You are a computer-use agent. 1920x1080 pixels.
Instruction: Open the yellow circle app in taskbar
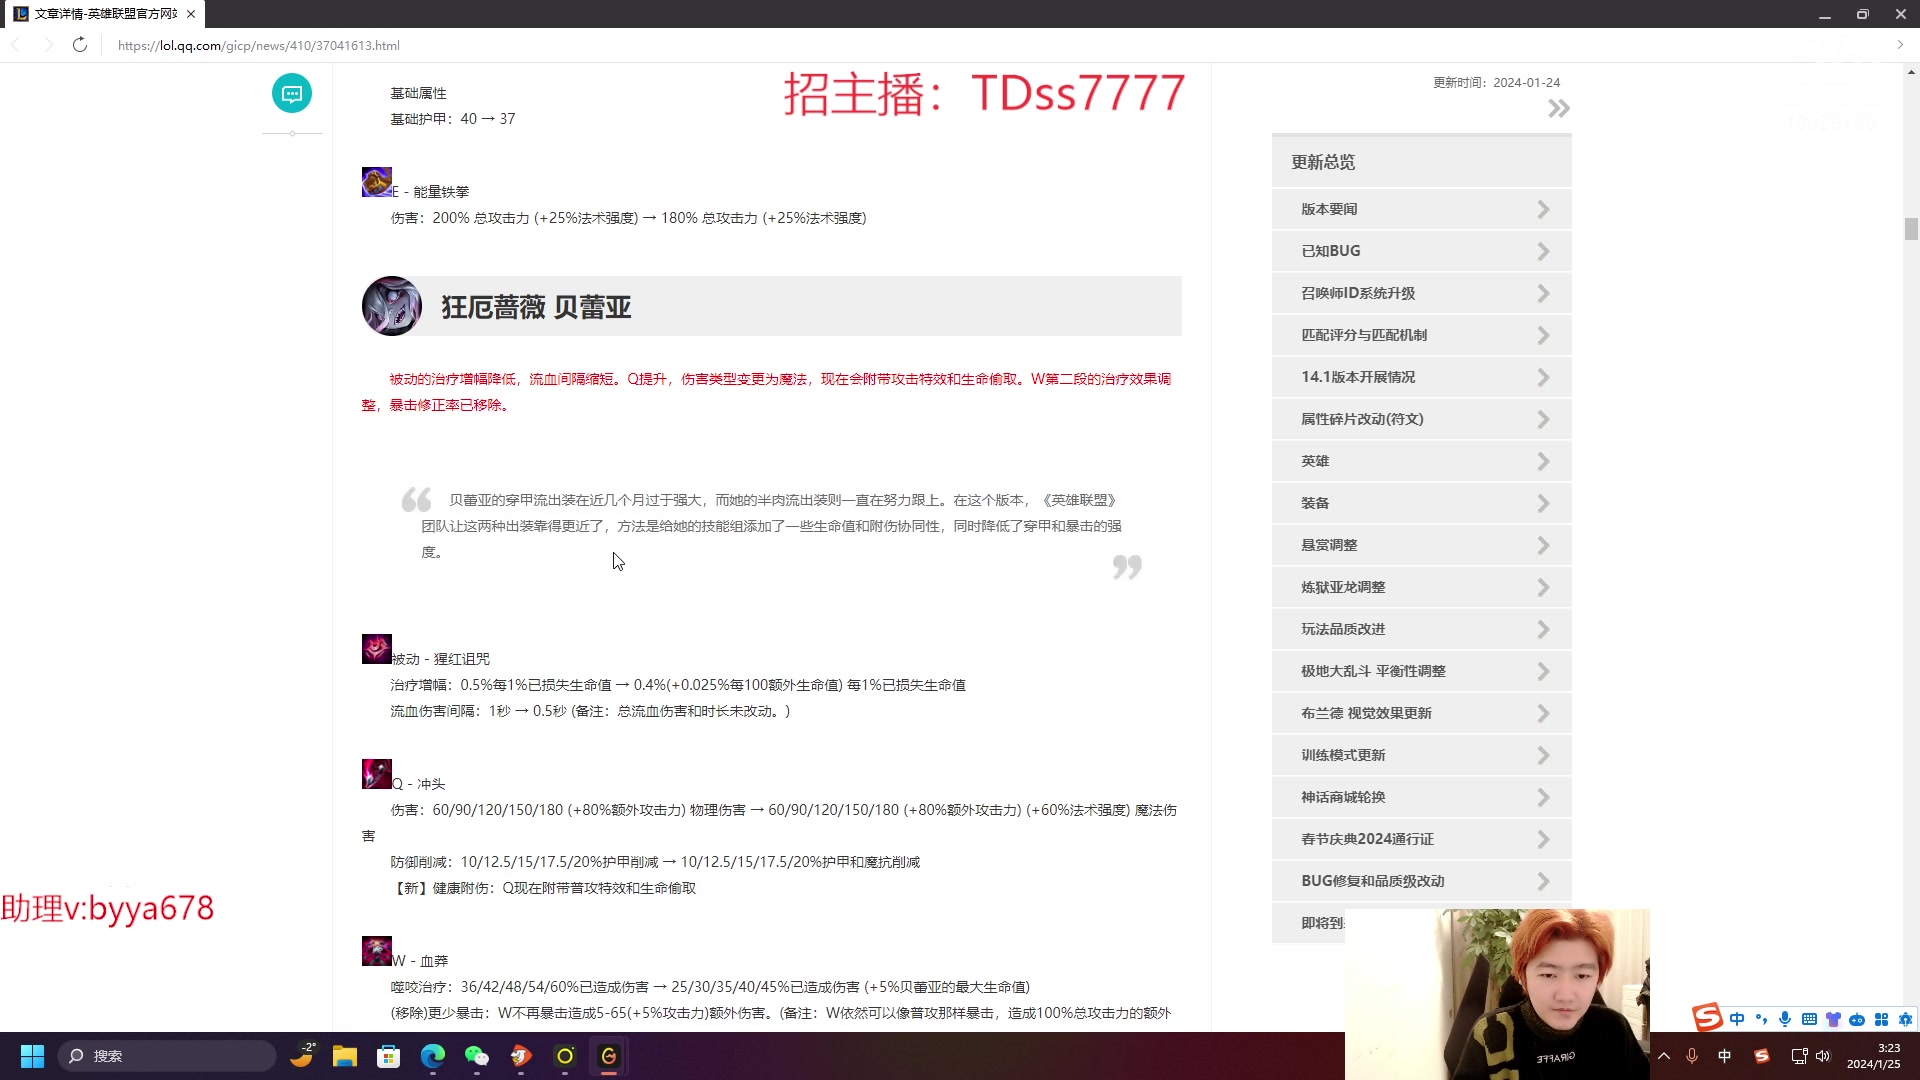(565, 1056)
